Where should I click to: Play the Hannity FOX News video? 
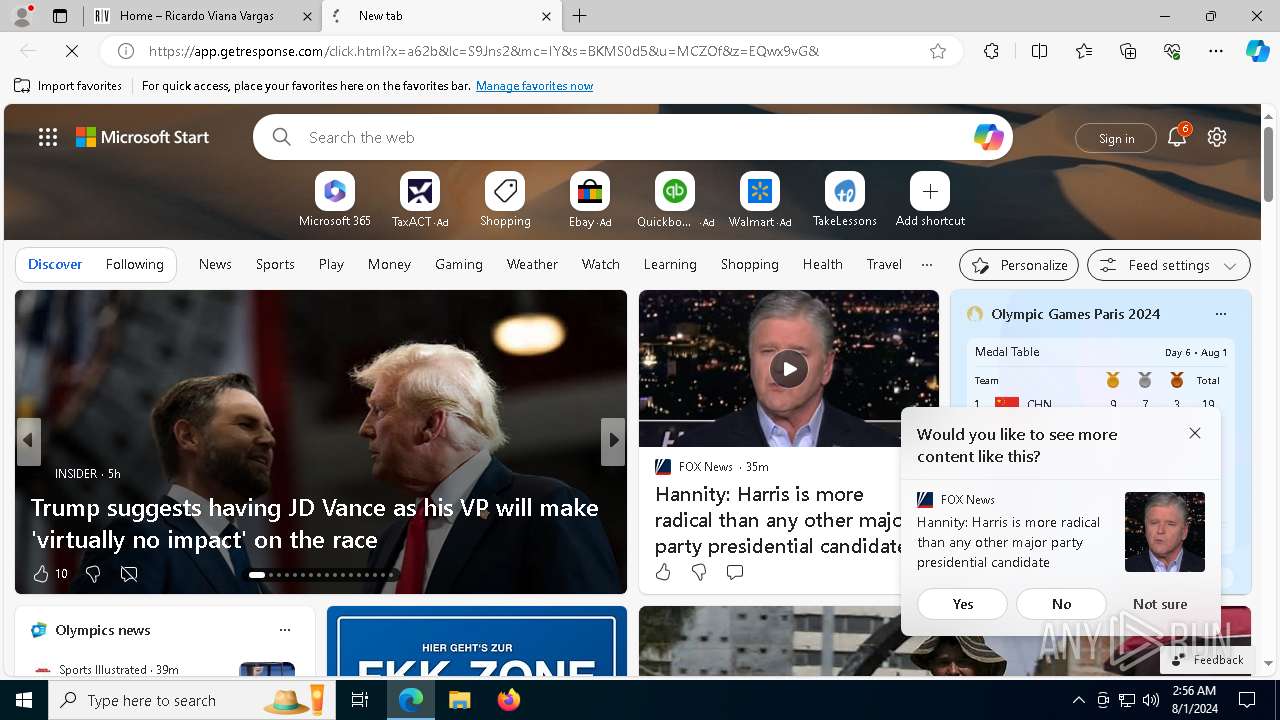(789, 369)
